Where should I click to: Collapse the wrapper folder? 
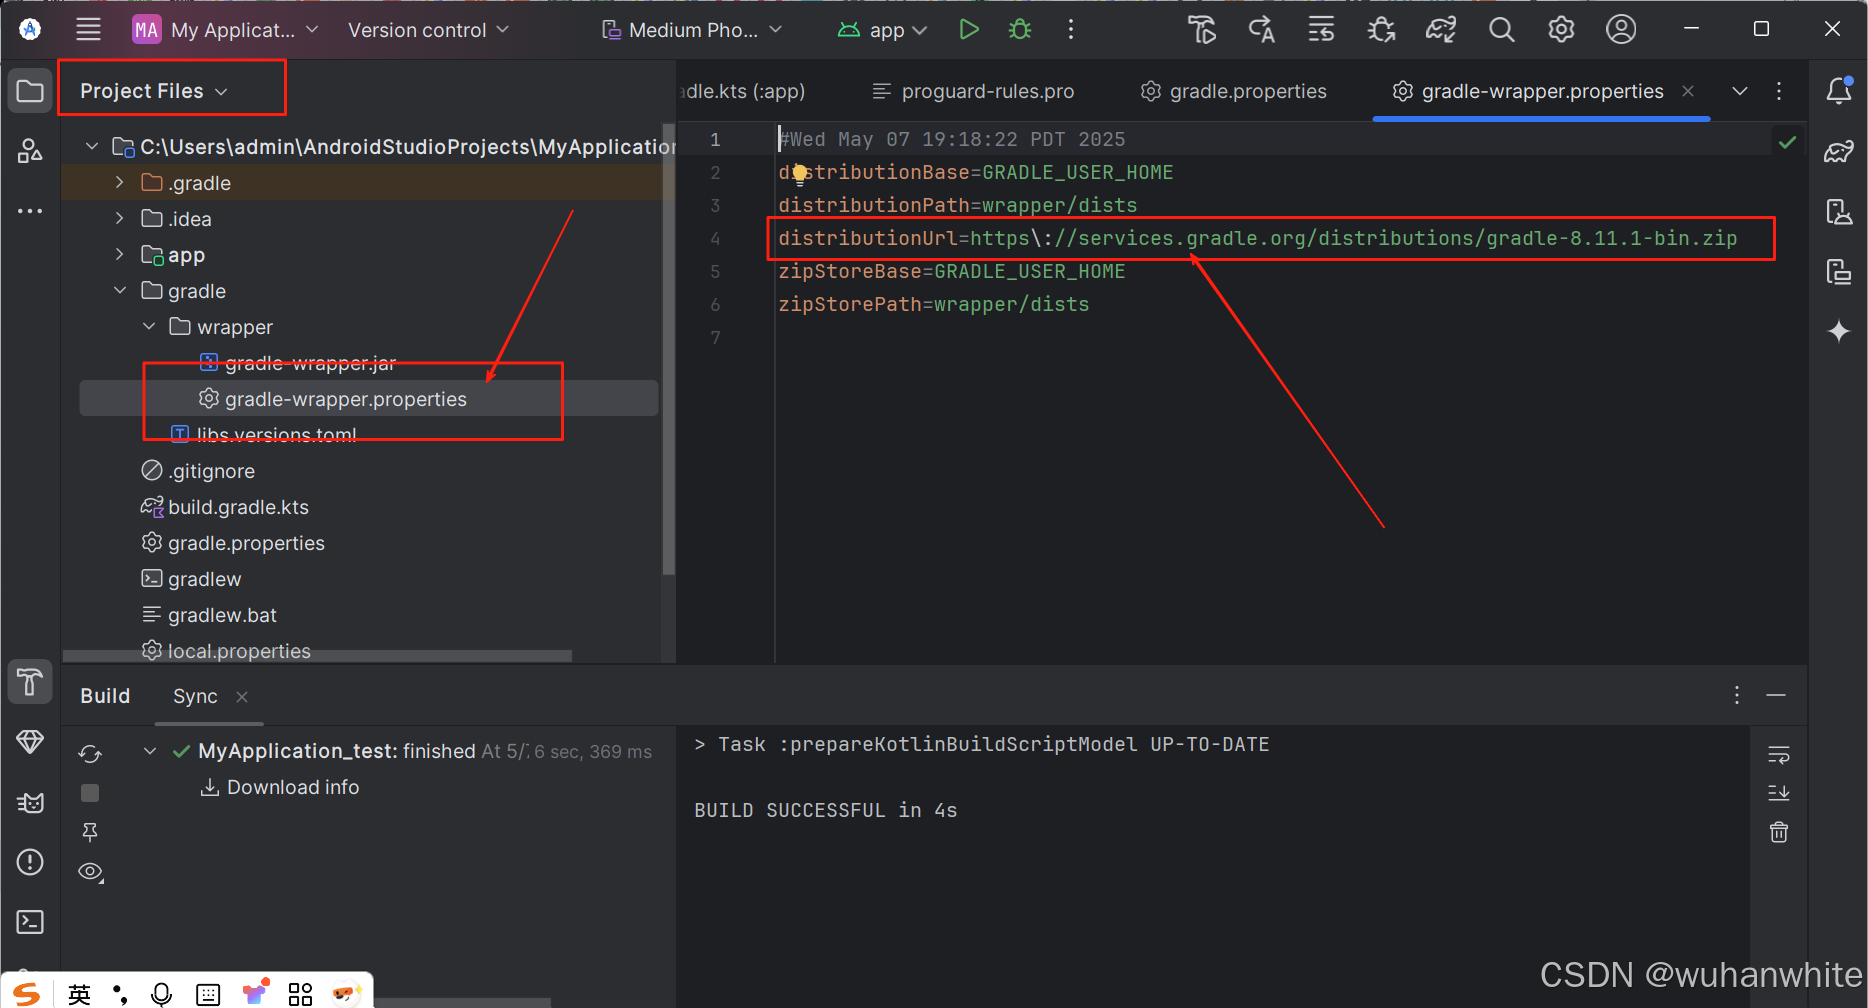(x=149, y=326)
